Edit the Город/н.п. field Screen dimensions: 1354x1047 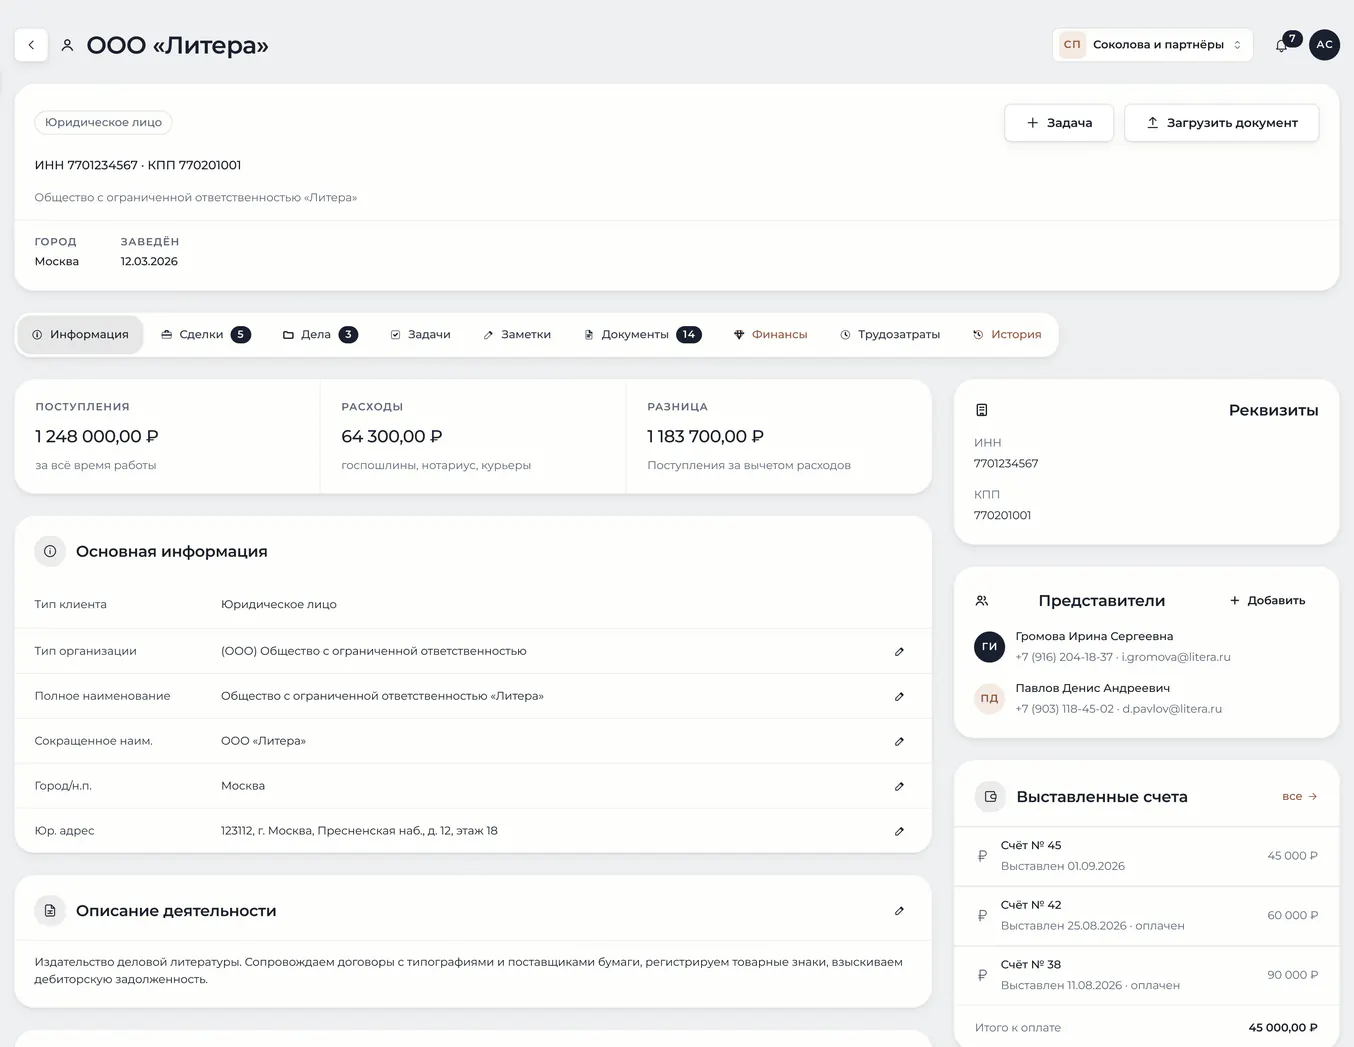point(899,786)
